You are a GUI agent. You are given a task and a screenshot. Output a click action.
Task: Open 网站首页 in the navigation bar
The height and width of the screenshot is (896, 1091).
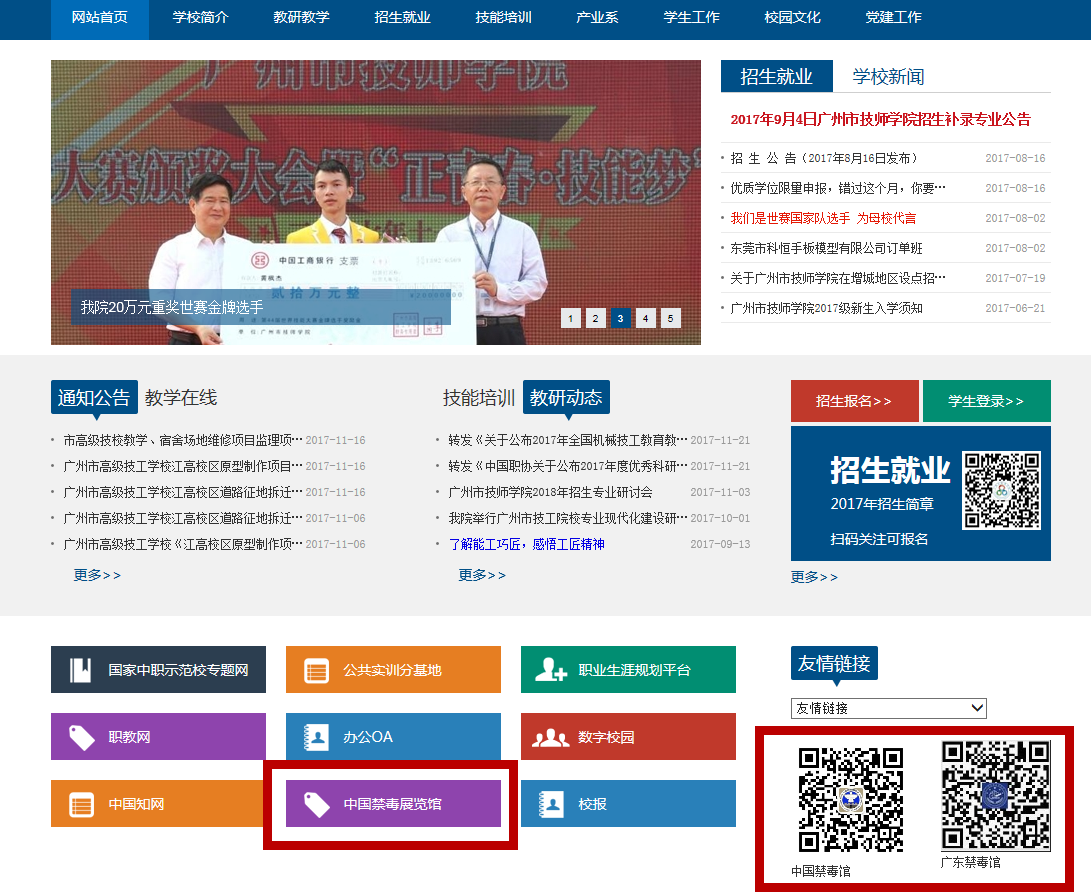pos(99,17)
